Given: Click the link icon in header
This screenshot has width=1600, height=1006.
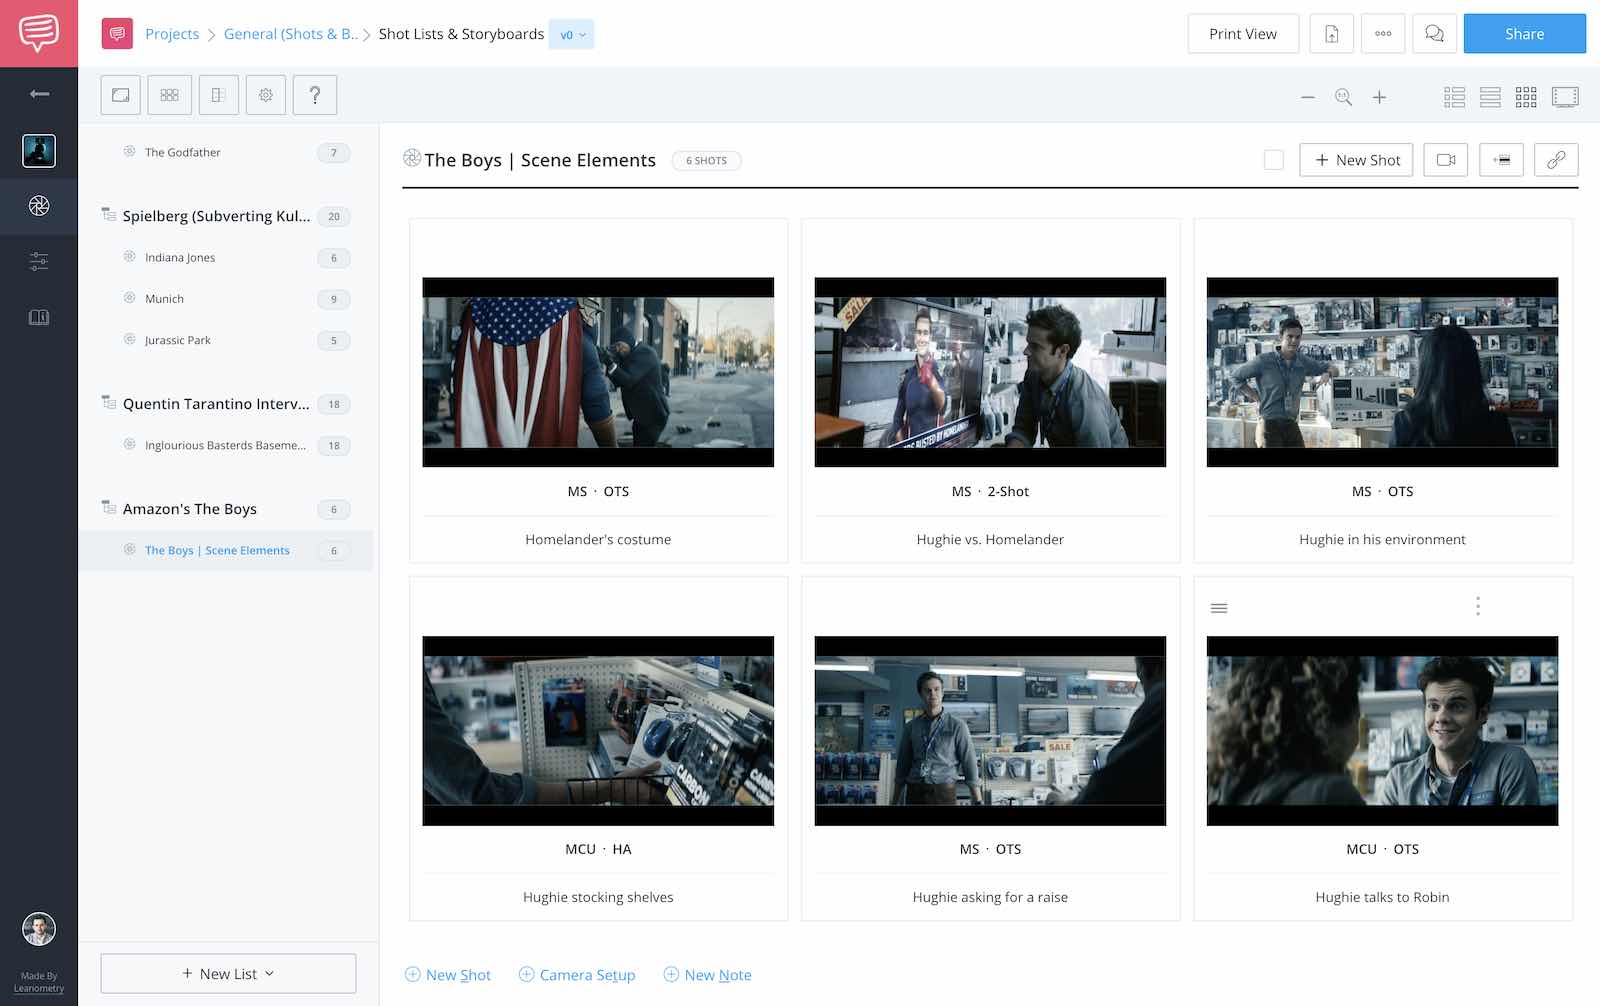Looking at the screenshot, I should click(1556, 160).
